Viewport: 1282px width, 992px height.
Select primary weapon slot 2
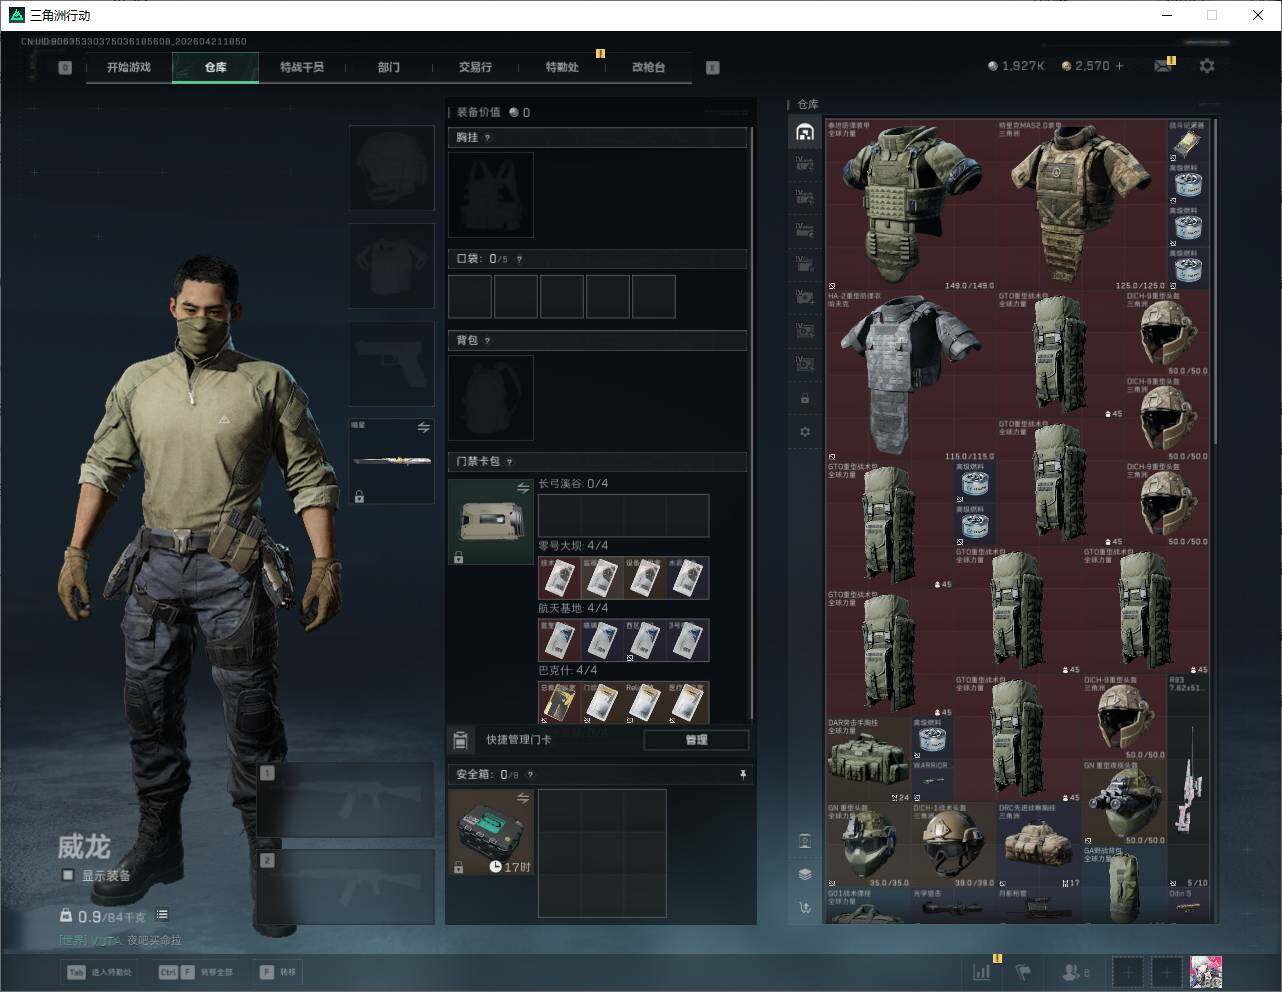[346, 887]
